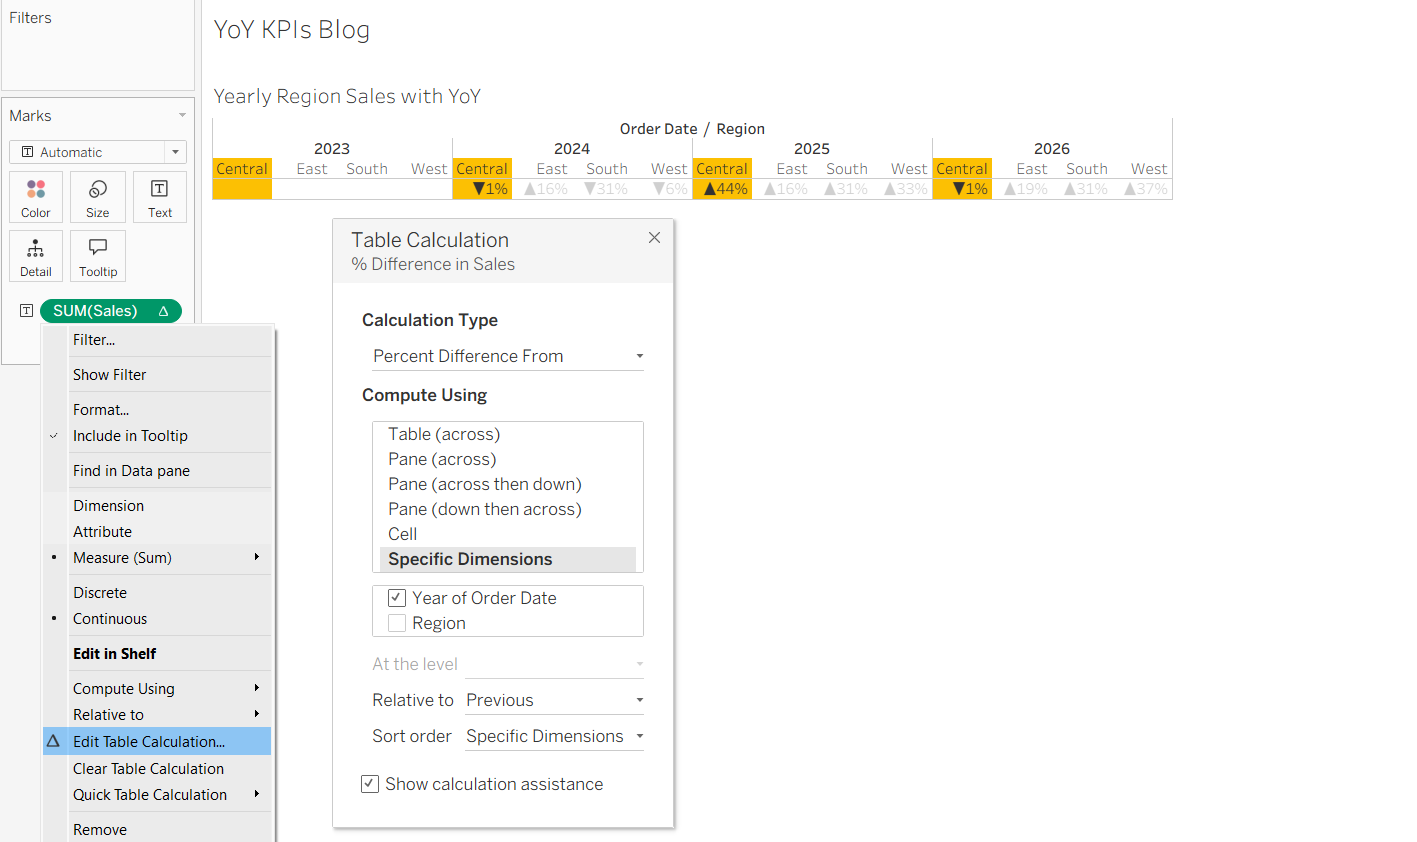
Task: Open the Relative to Previous dropdown
Action: point(555,700)
